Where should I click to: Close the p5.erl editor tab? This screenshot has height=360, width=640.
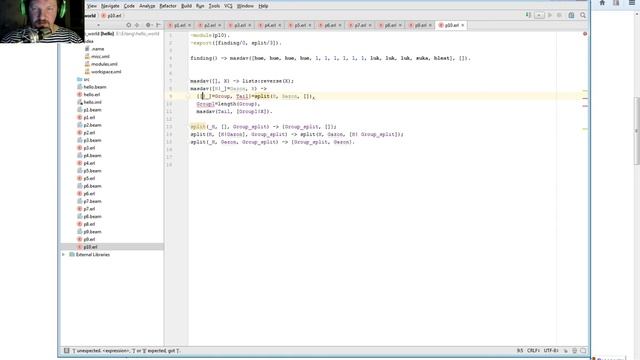tap(310, 25)
